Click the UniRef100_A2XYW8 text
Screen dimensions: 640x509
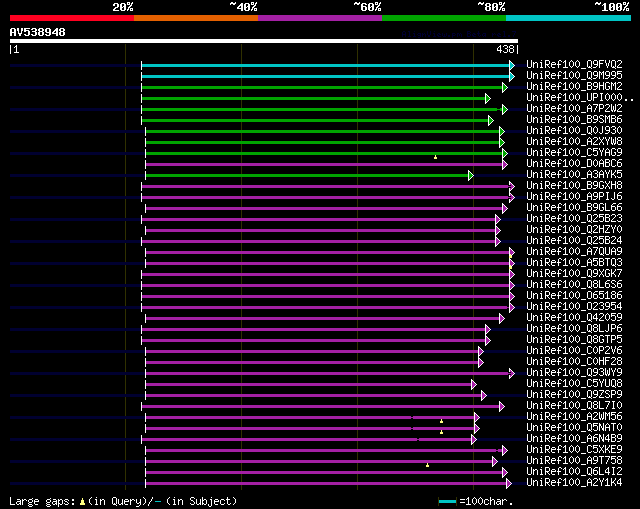coord(574,142)
